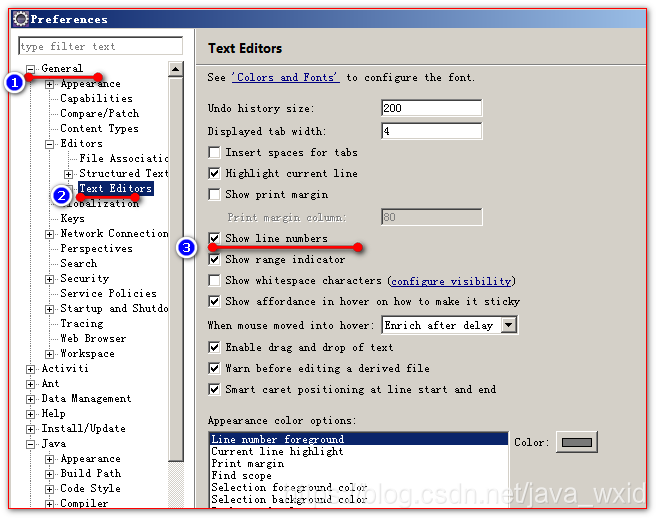The width and height of the screenshot is (656, 518).
Task: Toggle Show line numbers checkbox
Action: tap(214, 238)
